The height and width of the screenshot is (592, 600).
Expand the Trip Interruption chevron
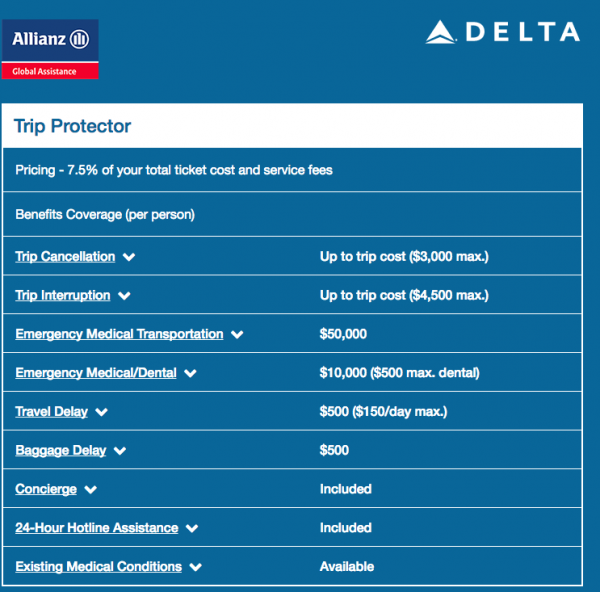124,296
